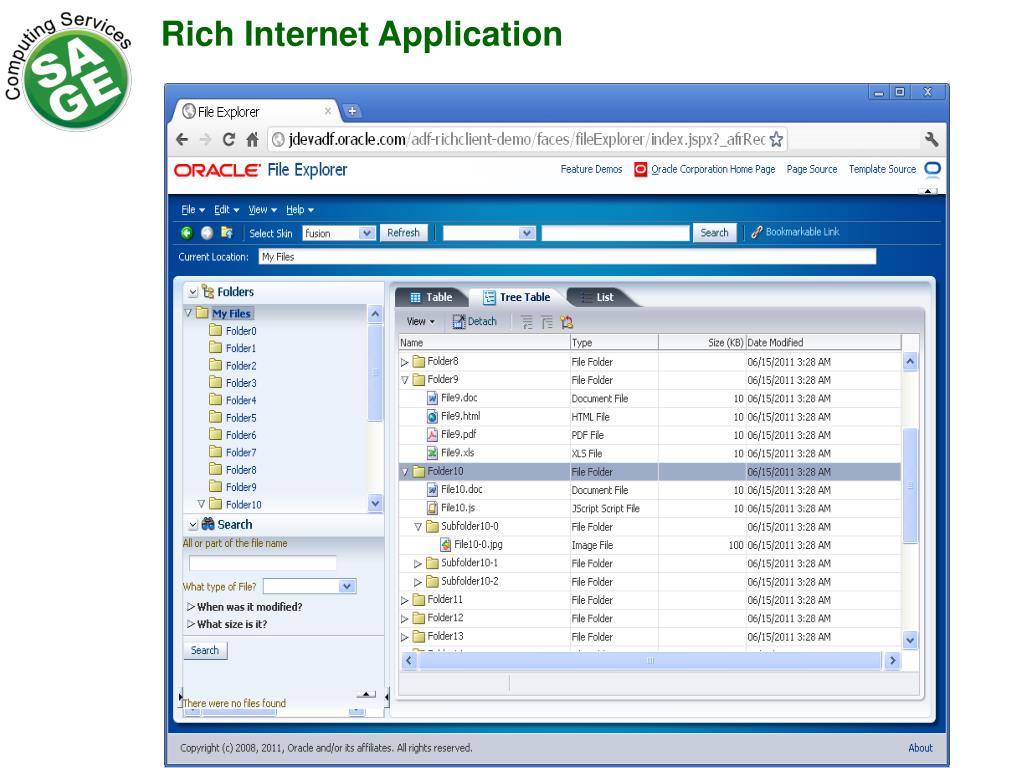Open the Template Source link
The width and height of the screenshot is (1024, 768).
882,169
